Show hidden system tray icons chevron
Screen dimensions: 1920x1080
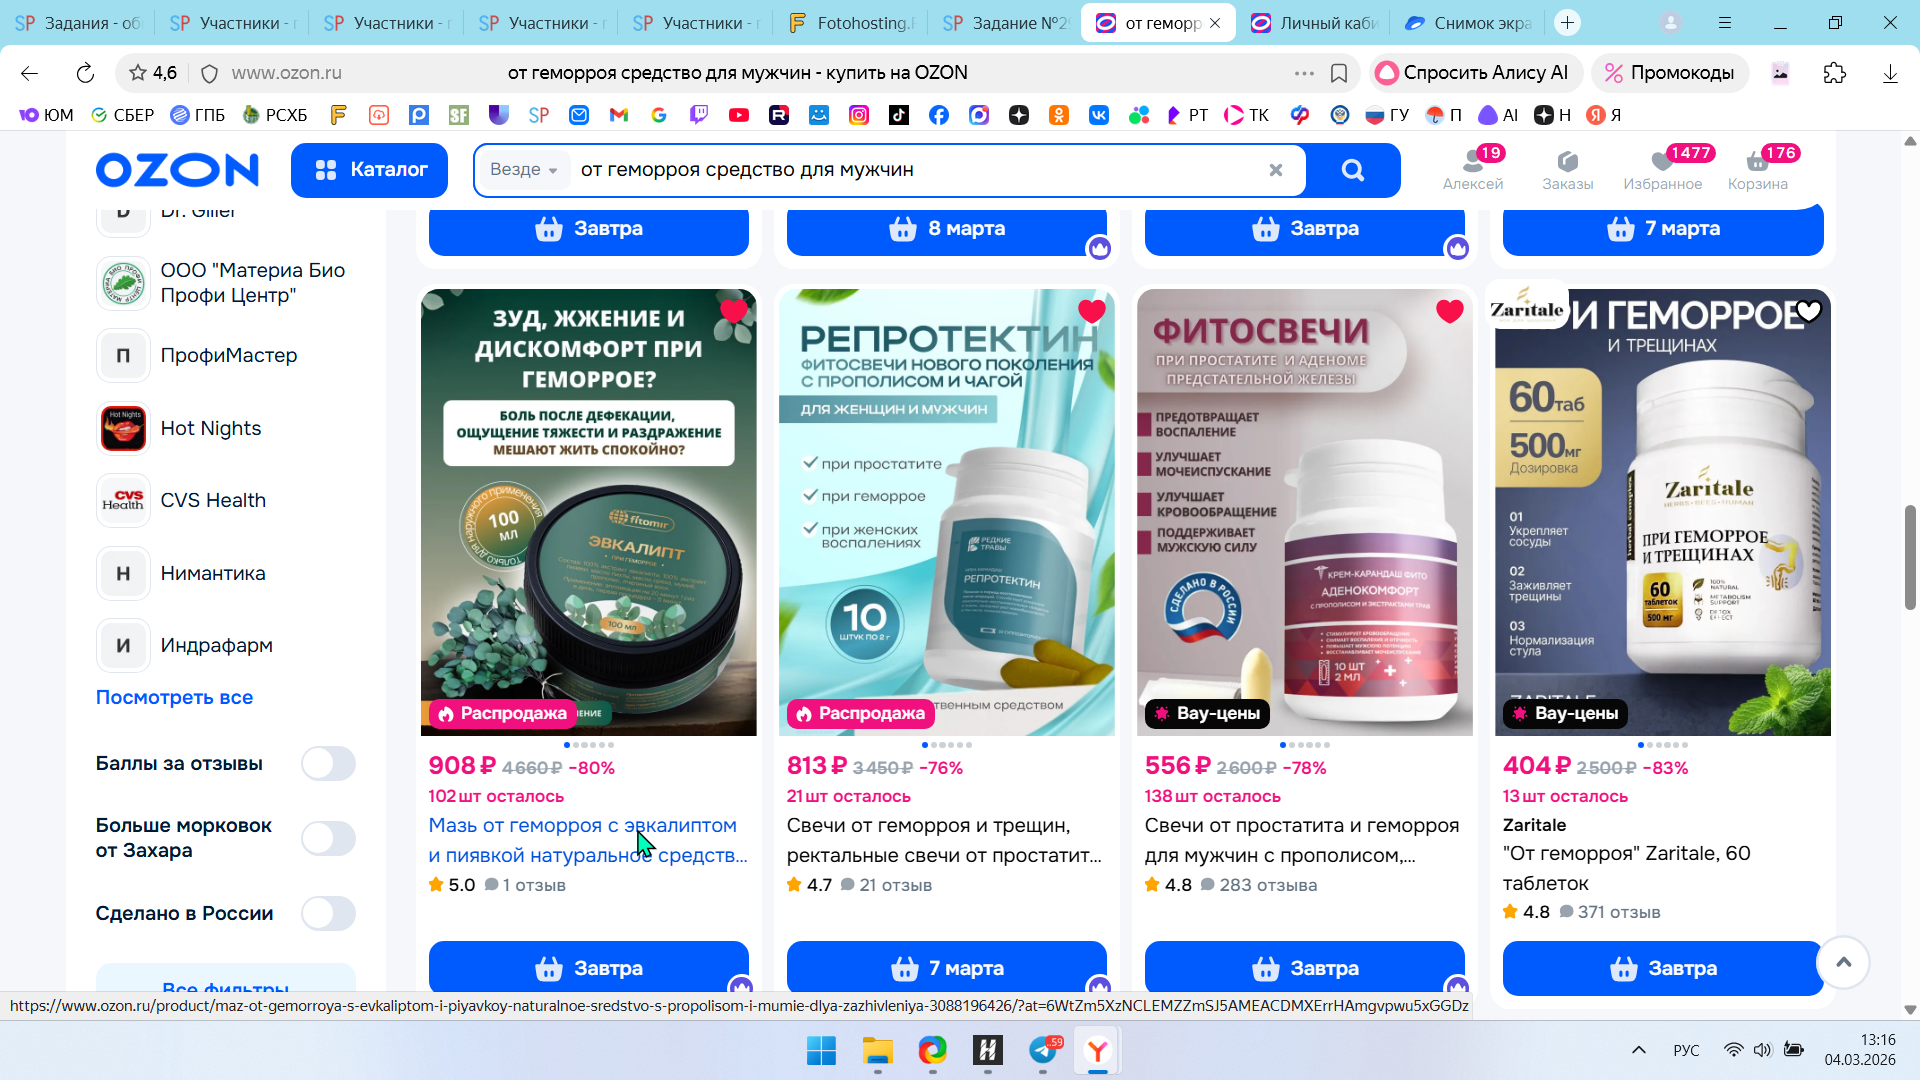point(1638,1050)
